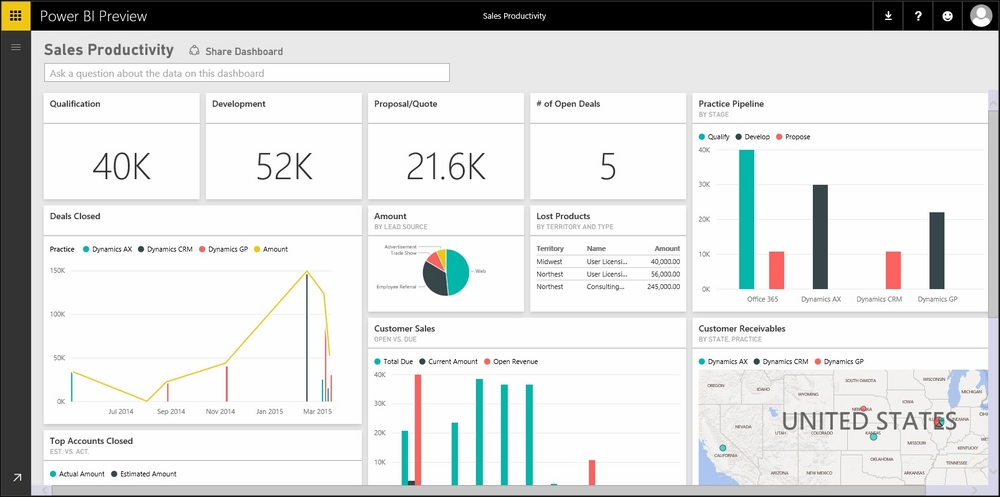Click the Practice Pipeline tile title

pyautogui.click(x=731, y=103)
